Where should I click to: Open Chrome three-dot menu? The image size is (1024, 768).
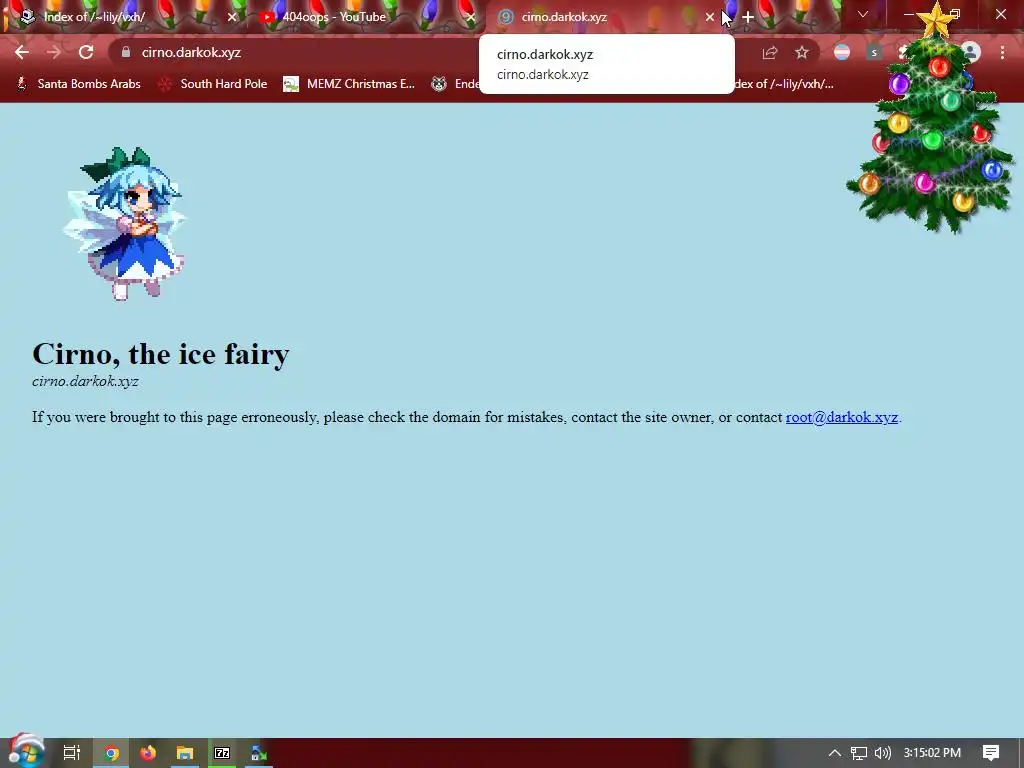pos(1002,52)
